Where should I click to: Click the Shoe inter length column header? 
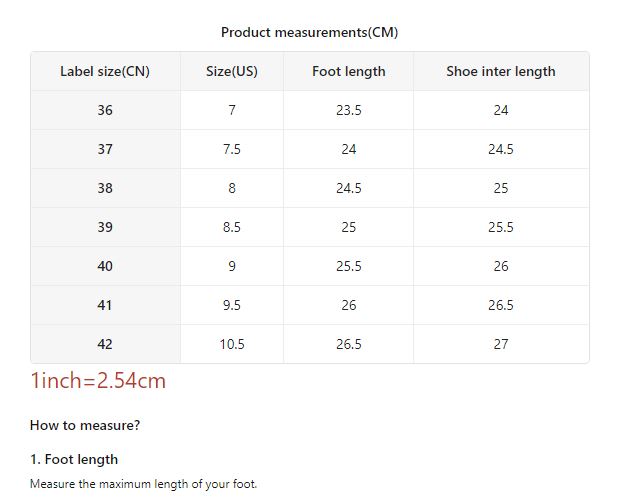[x=500, y=71]
